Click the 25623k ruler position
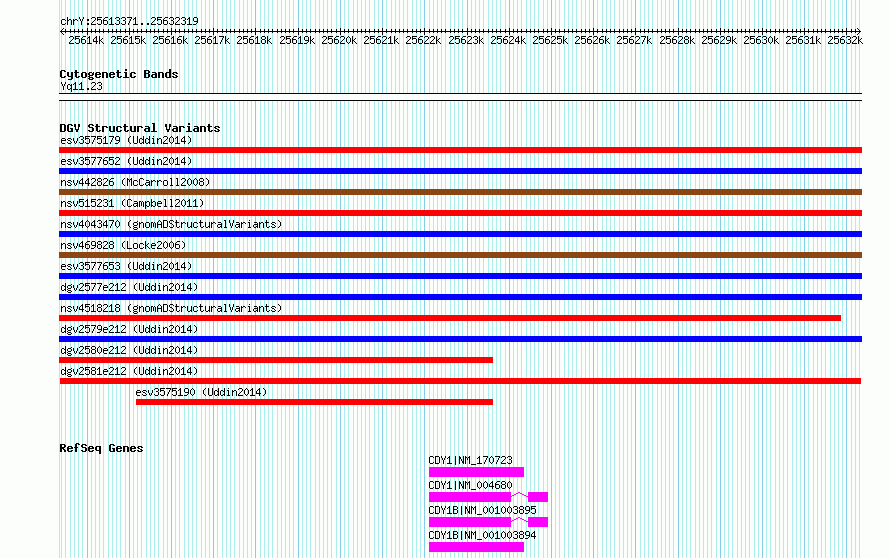The height and width of the screenshot is (558, 890). 466,40
